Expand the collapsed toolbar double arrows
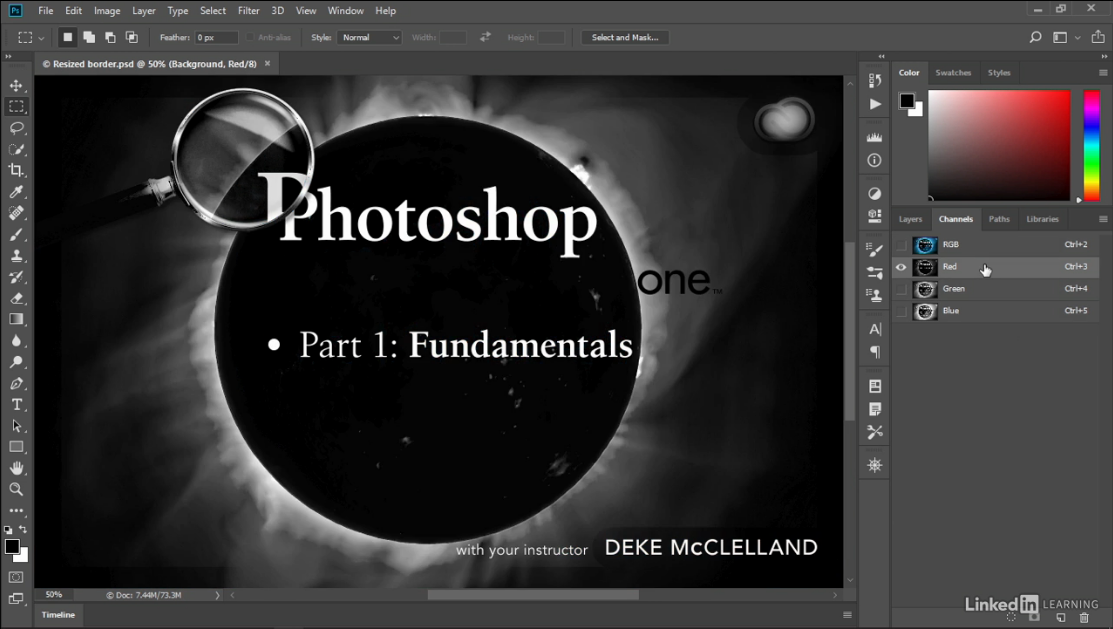 pos(9,56)
